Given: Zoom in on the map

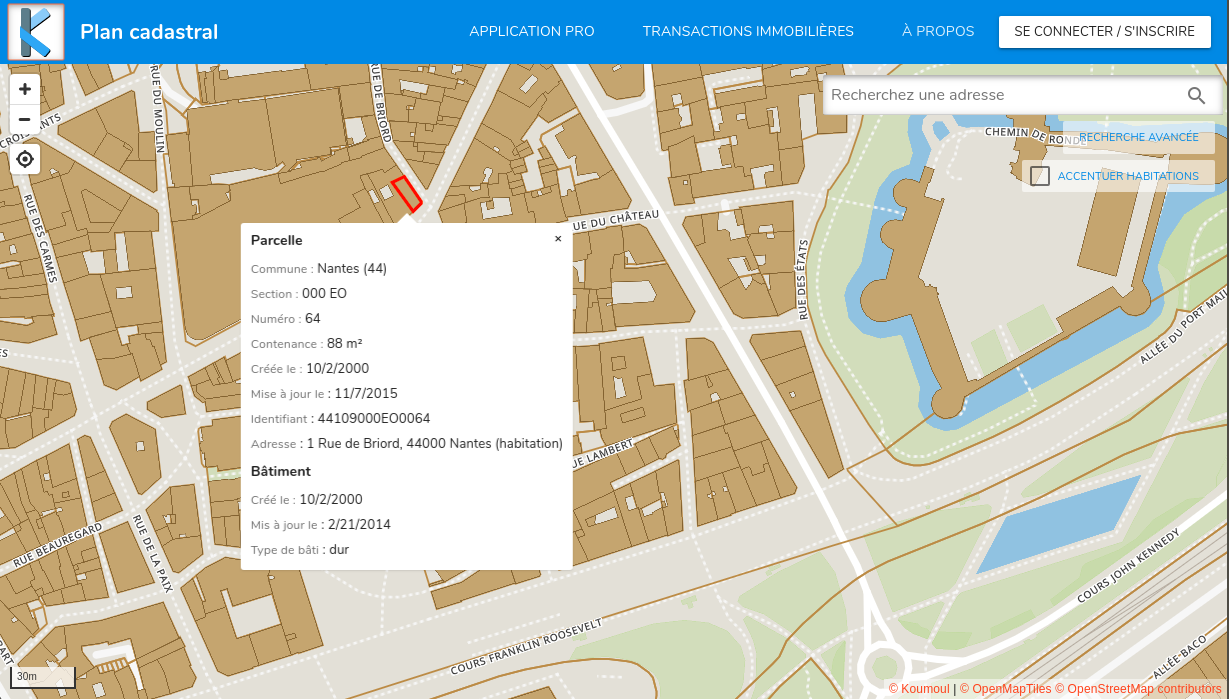Looking at the screenshot, I should point(25,89).
